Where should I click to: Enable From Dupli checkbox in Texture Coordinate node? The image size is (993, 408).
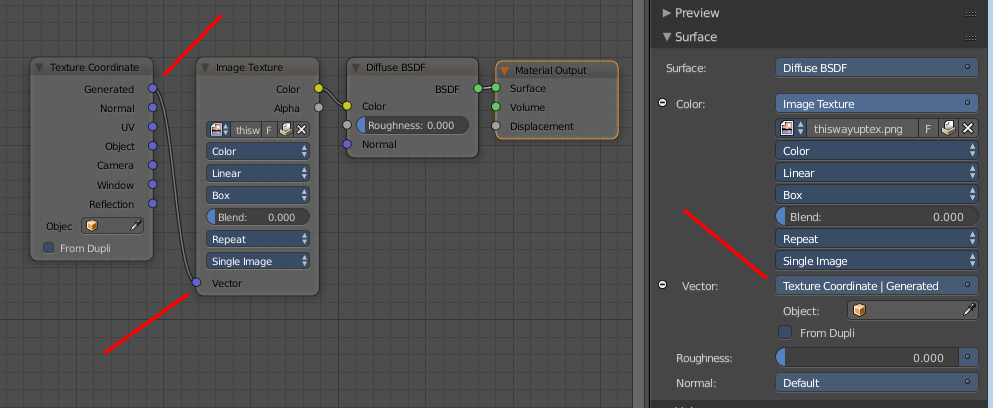[48, 248]
